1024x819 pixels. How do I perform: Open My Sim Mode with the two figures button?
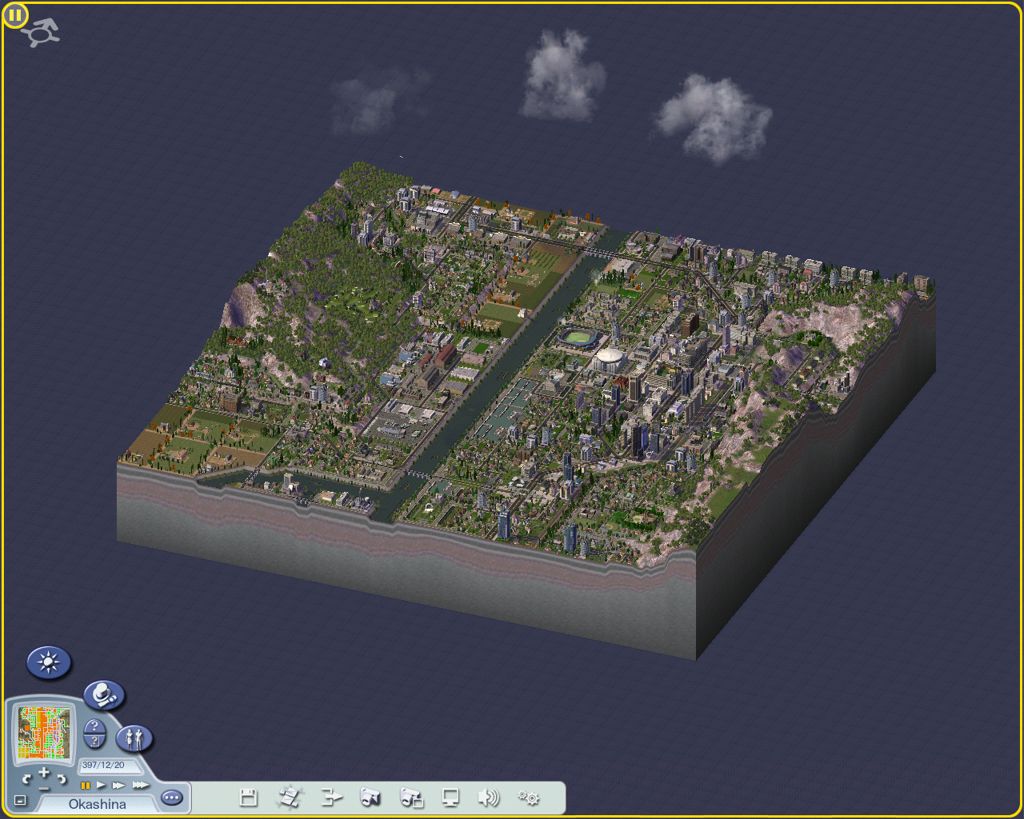(134, 739)
